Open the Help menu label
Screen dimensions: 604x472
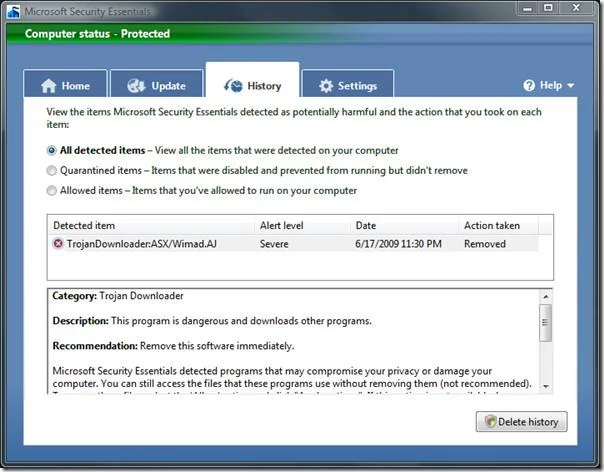click(x=551, y=85)
